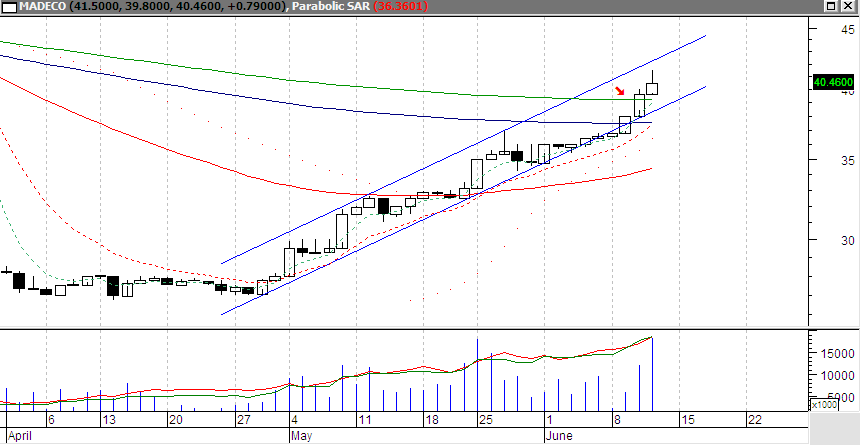Click the 10000 volume axis label

(837, 375)
